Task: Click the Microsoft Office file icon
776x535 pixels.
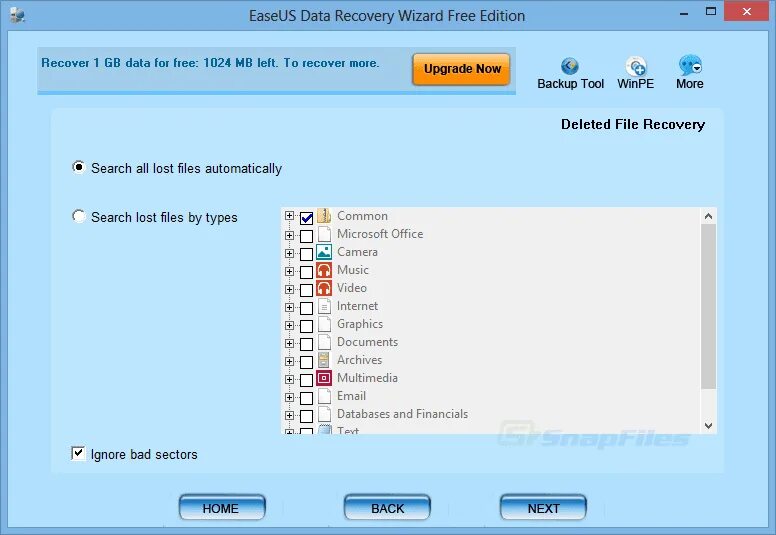Action: (324, 234)
